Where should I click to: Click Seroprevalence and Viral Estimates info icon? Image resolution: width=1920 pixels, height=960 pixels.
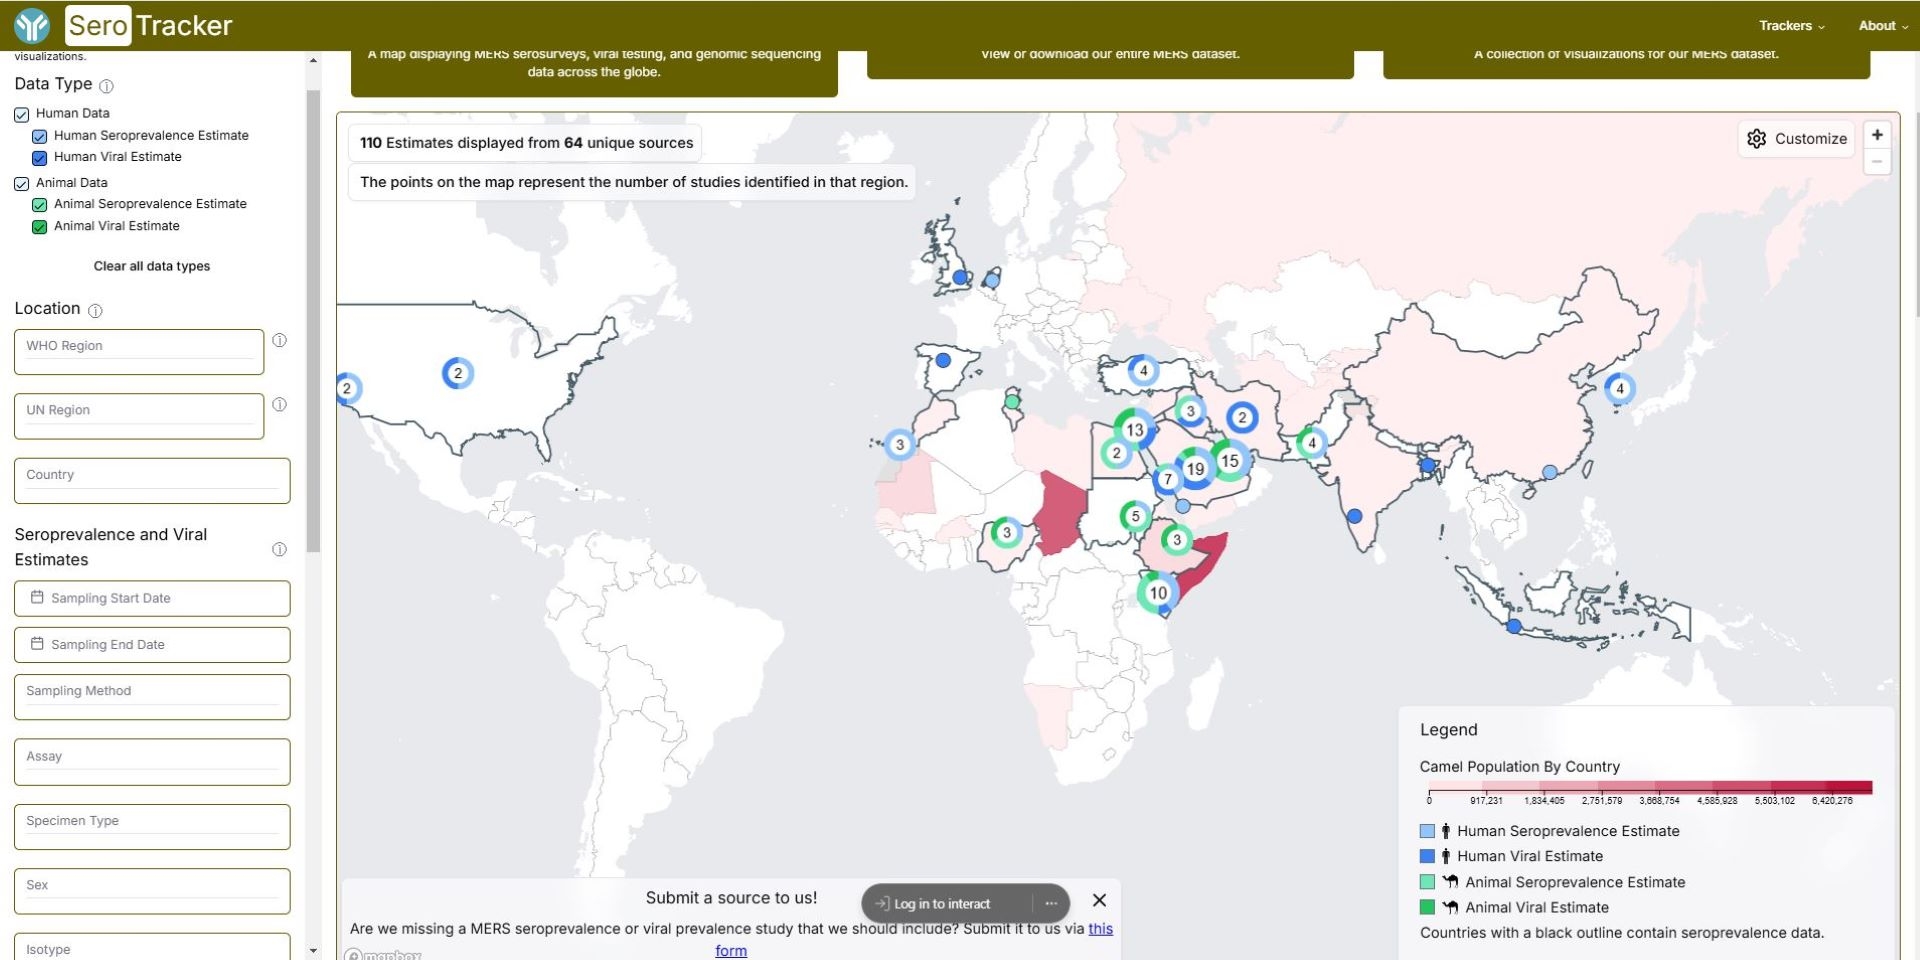pos(279,549)
